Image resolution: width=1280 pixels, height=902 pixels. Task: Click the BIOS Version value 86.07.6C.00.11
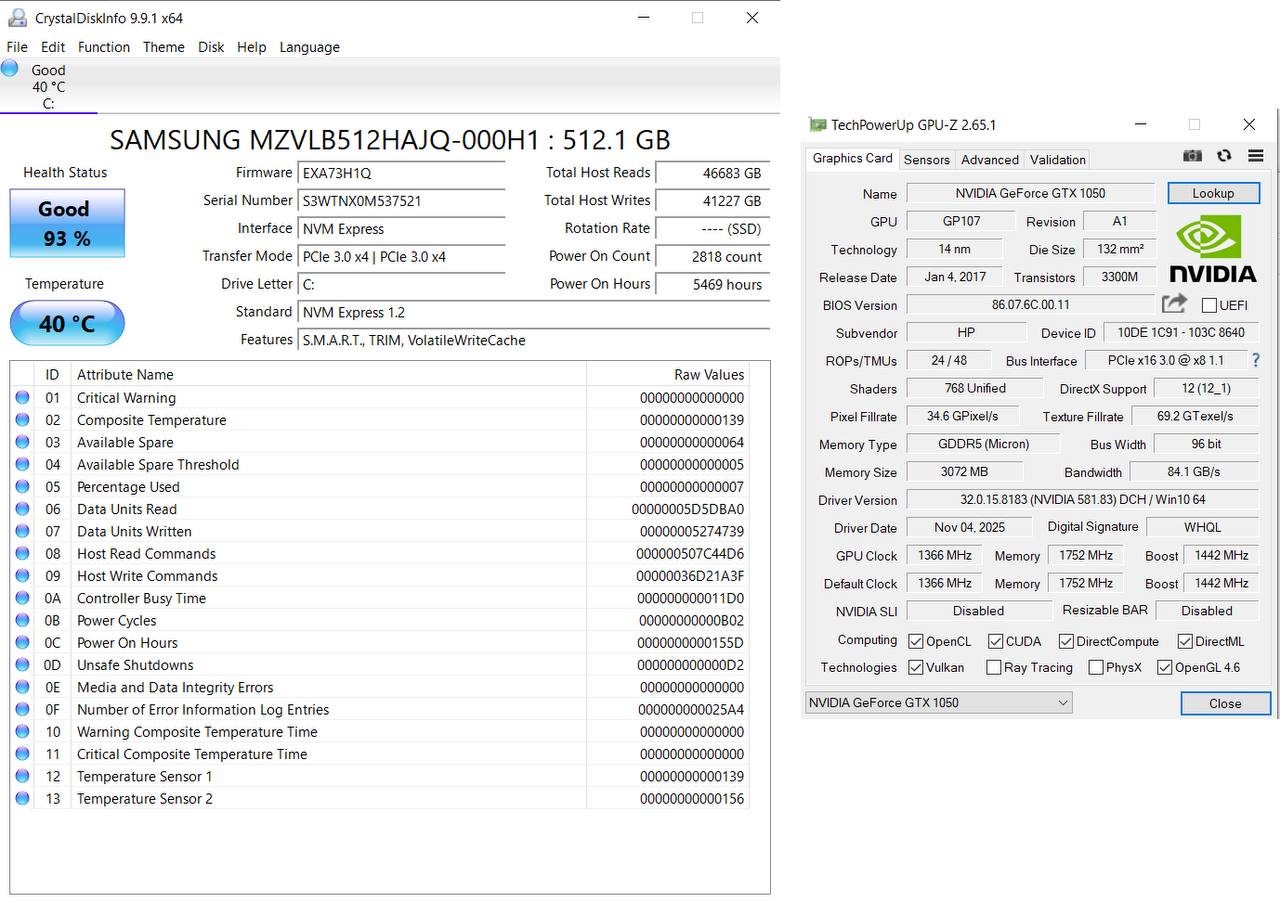pyautogui.click(x=1031, y=304)
